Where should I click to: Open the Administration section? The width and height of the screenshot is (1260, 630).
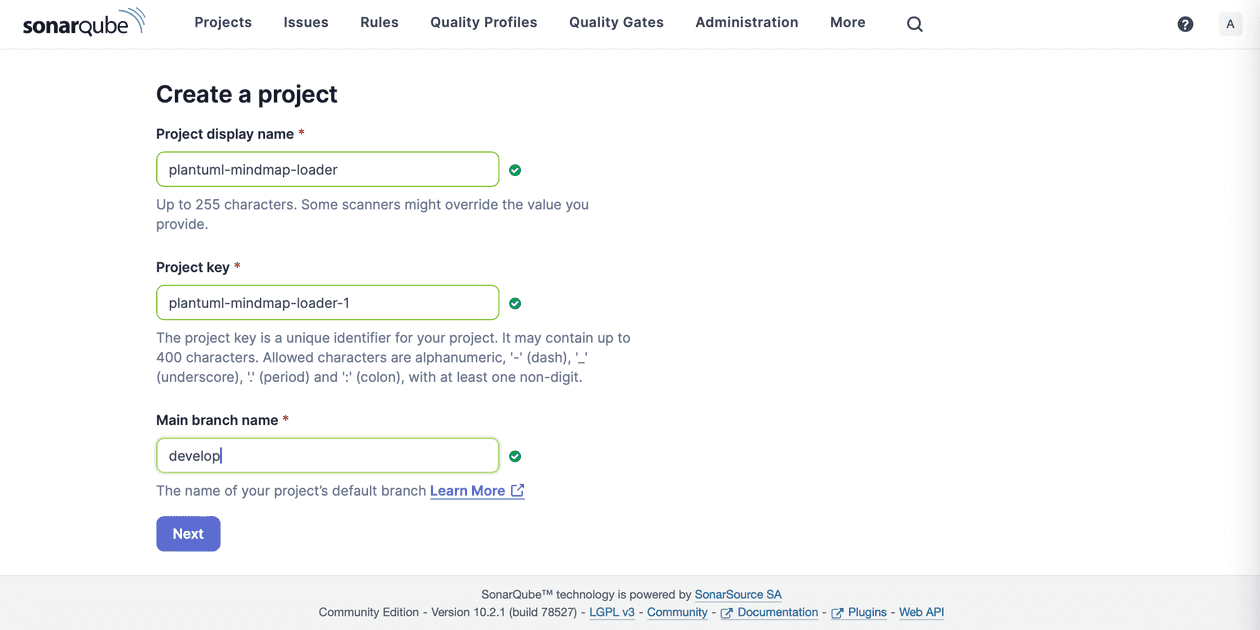(746, 22)
